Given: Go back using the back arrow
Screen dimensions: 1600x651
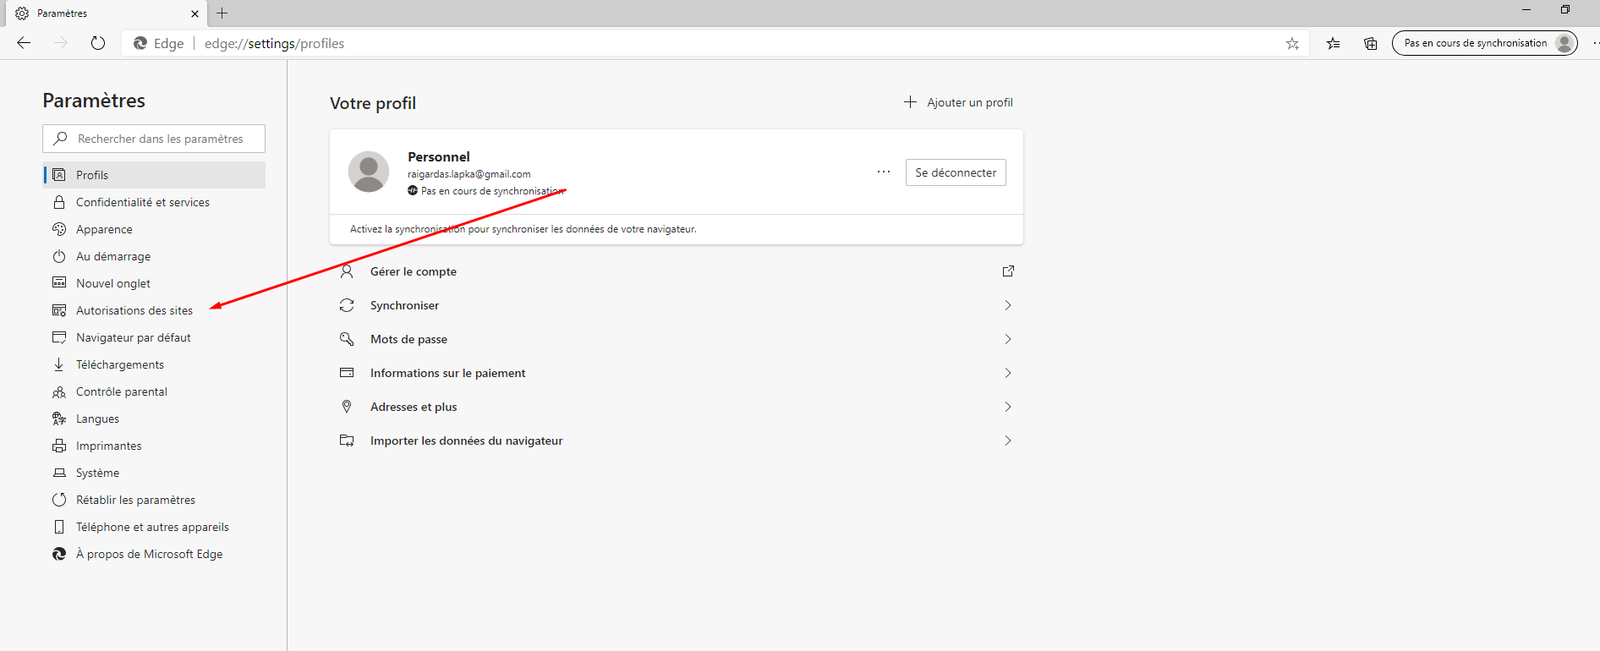Looking at the screenshot, I should click(24, 43).
